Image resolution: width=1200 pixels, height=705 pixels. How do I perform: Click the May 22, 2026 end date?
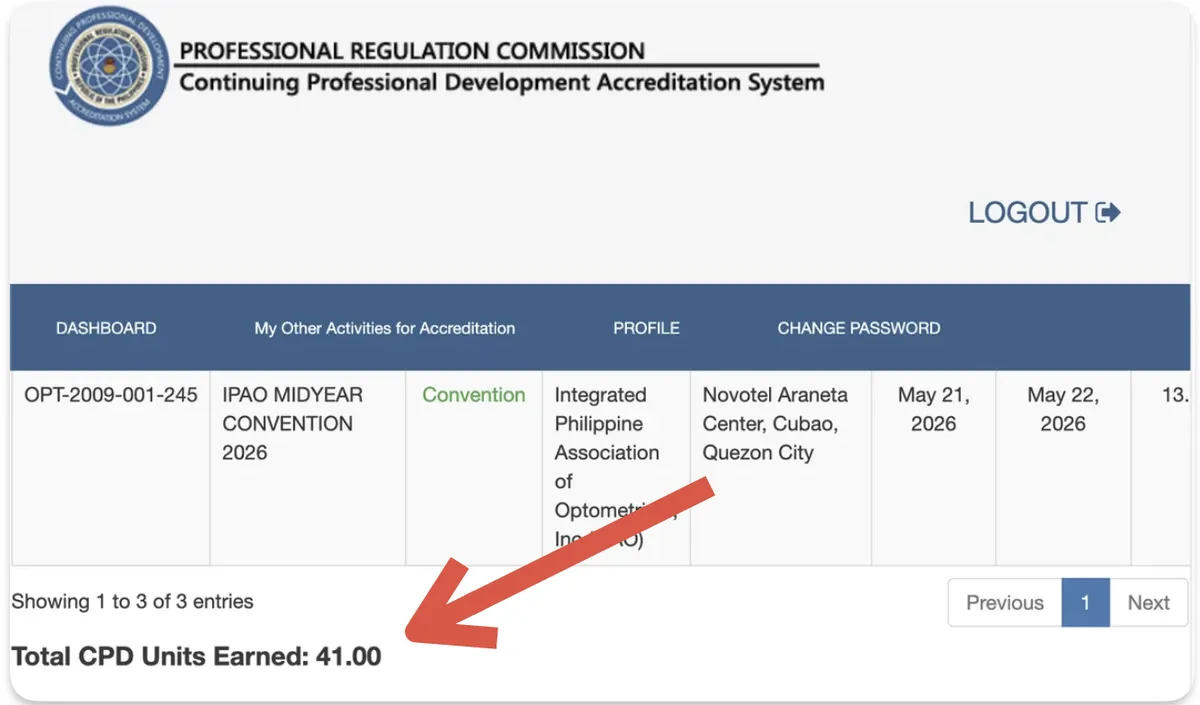point(1063,409)
